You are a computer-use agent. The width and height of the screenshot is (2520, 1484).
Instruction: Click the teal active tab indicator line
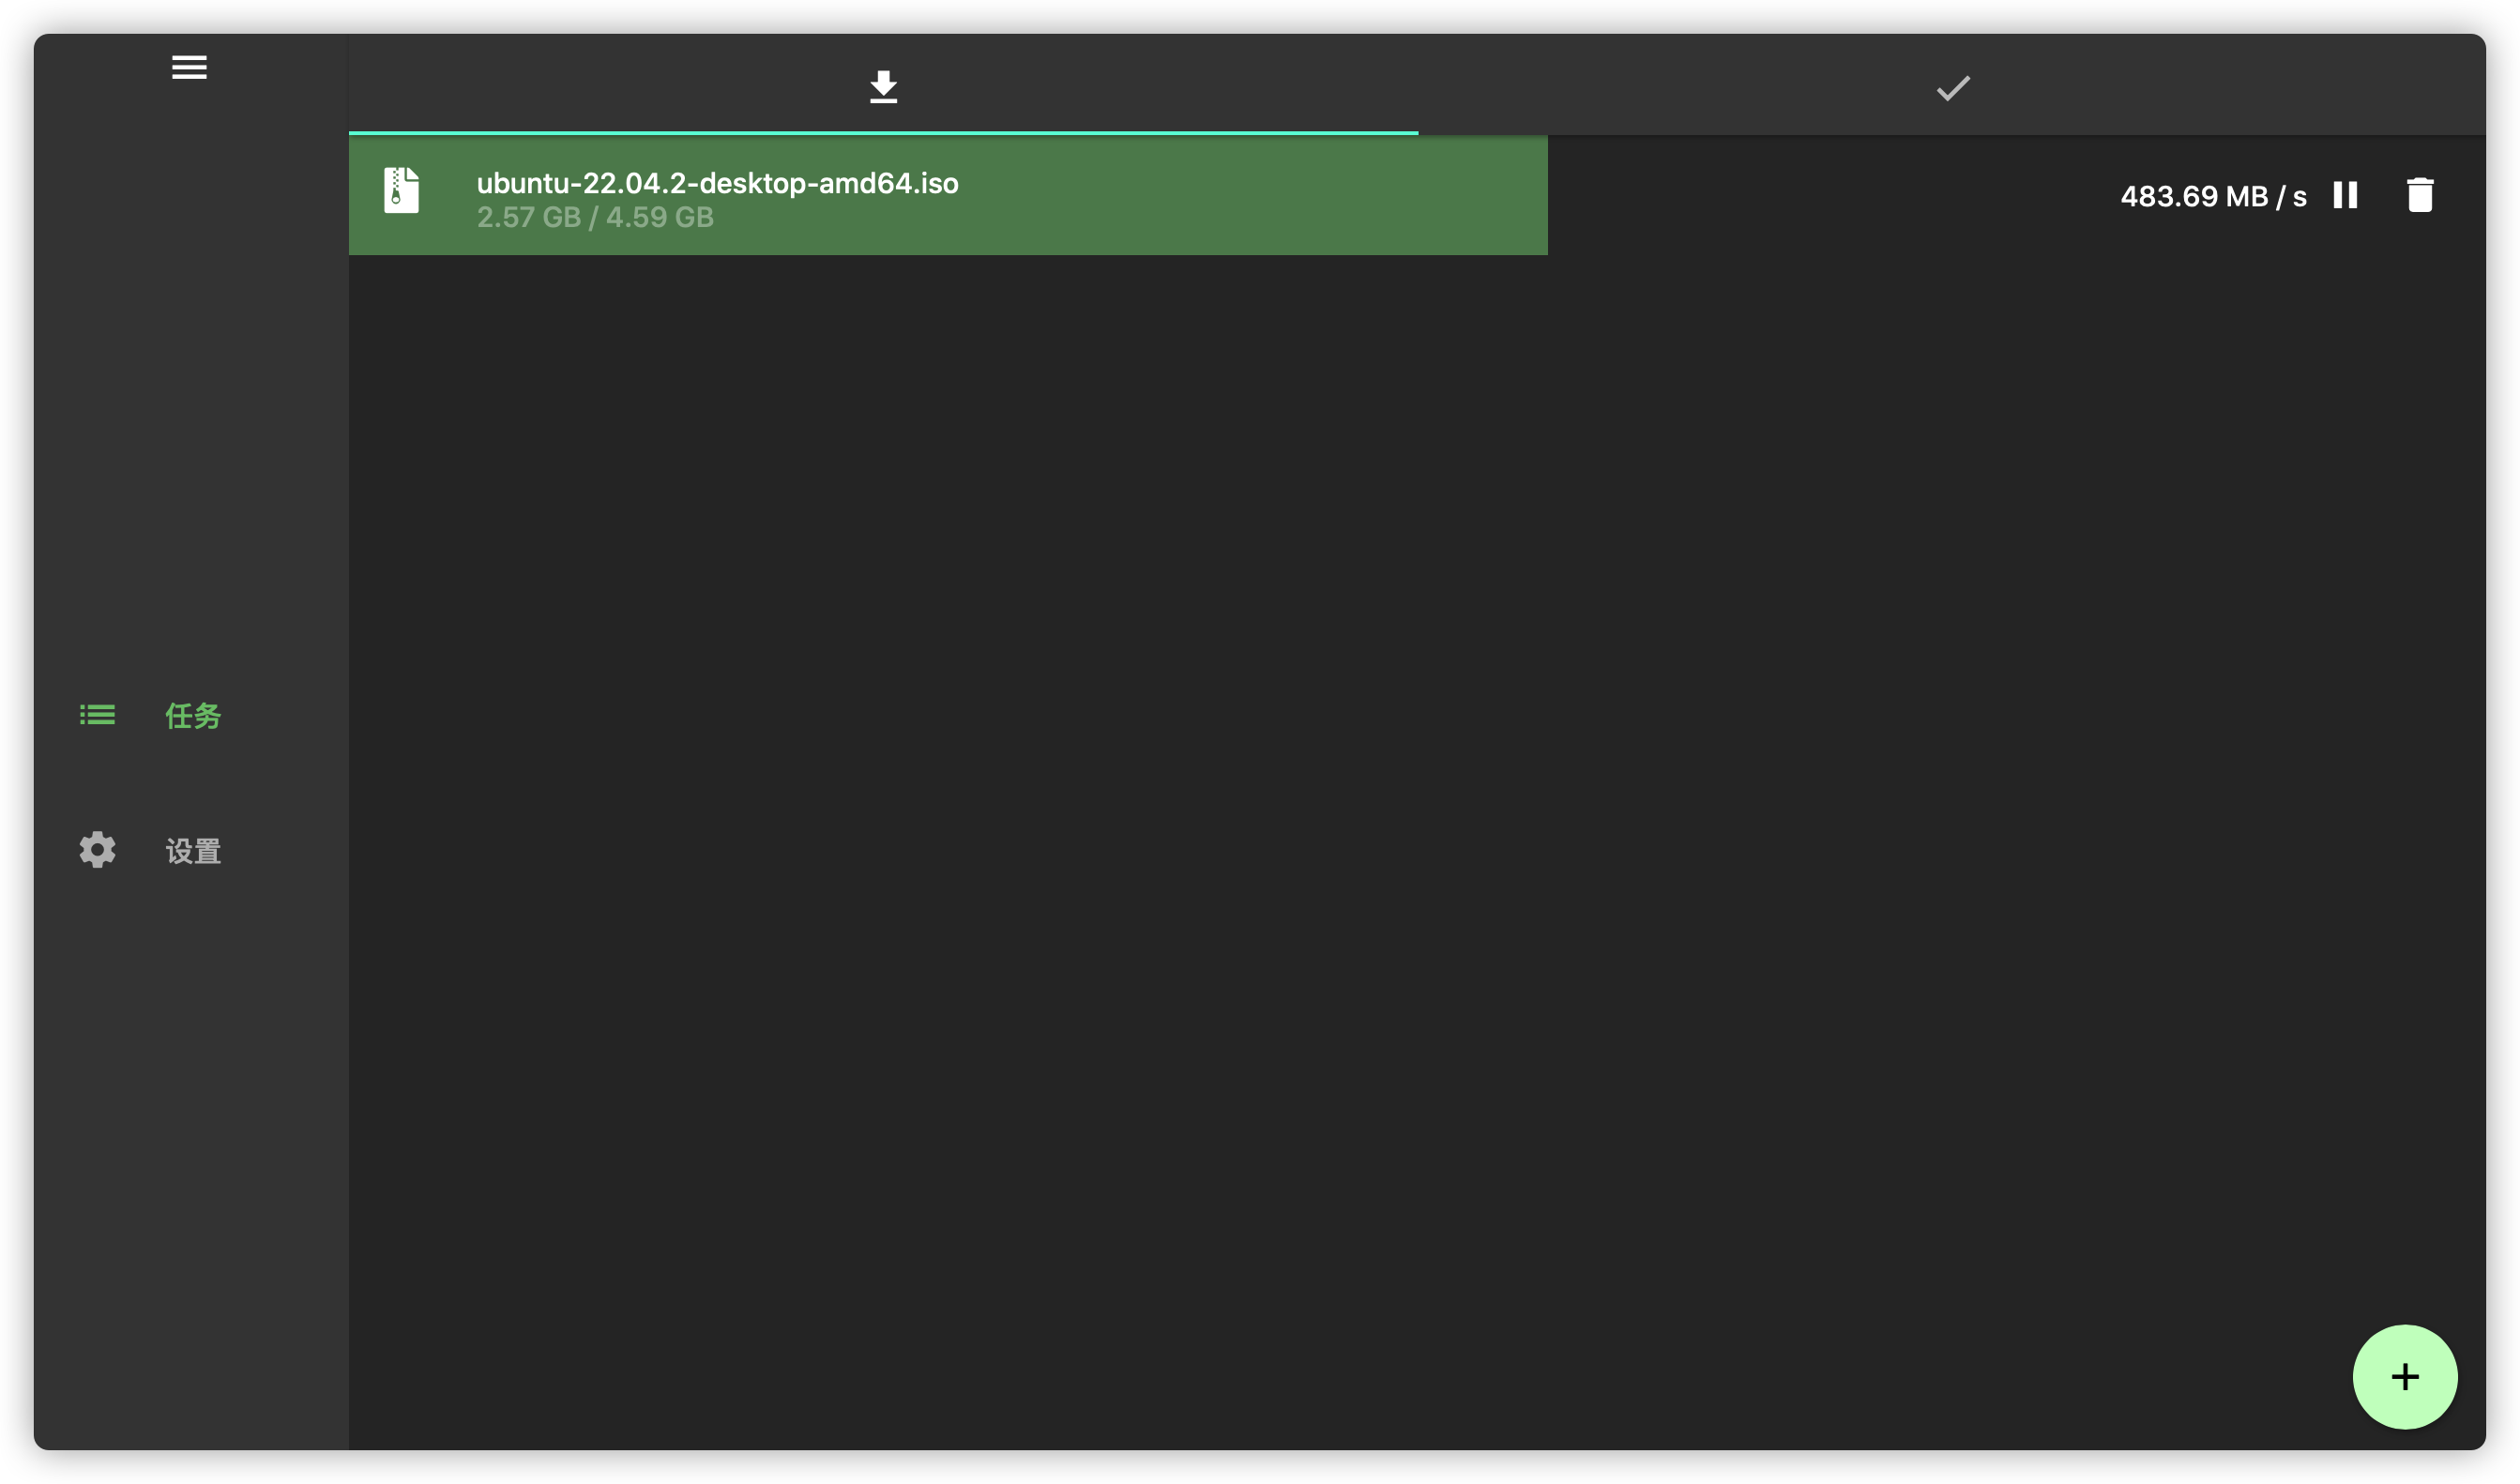883,132
